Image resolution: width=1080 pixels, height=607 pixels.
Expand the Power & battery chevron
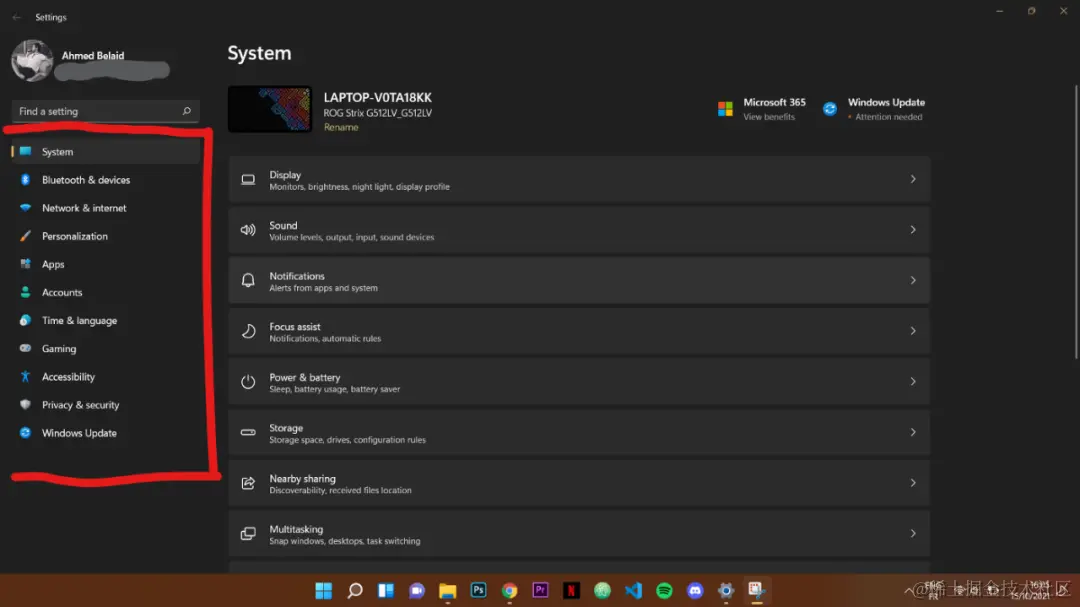coord(913,382)
